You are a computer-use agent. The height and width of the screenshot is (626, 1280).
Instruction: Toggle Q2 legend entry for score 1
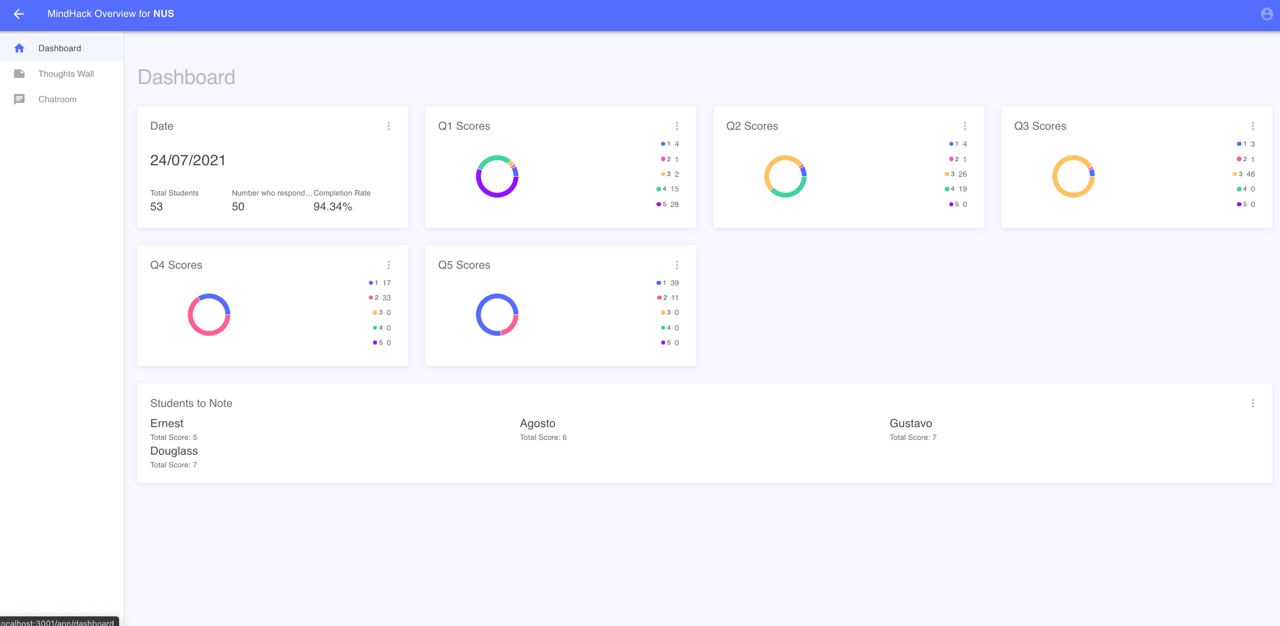point(958,144)
